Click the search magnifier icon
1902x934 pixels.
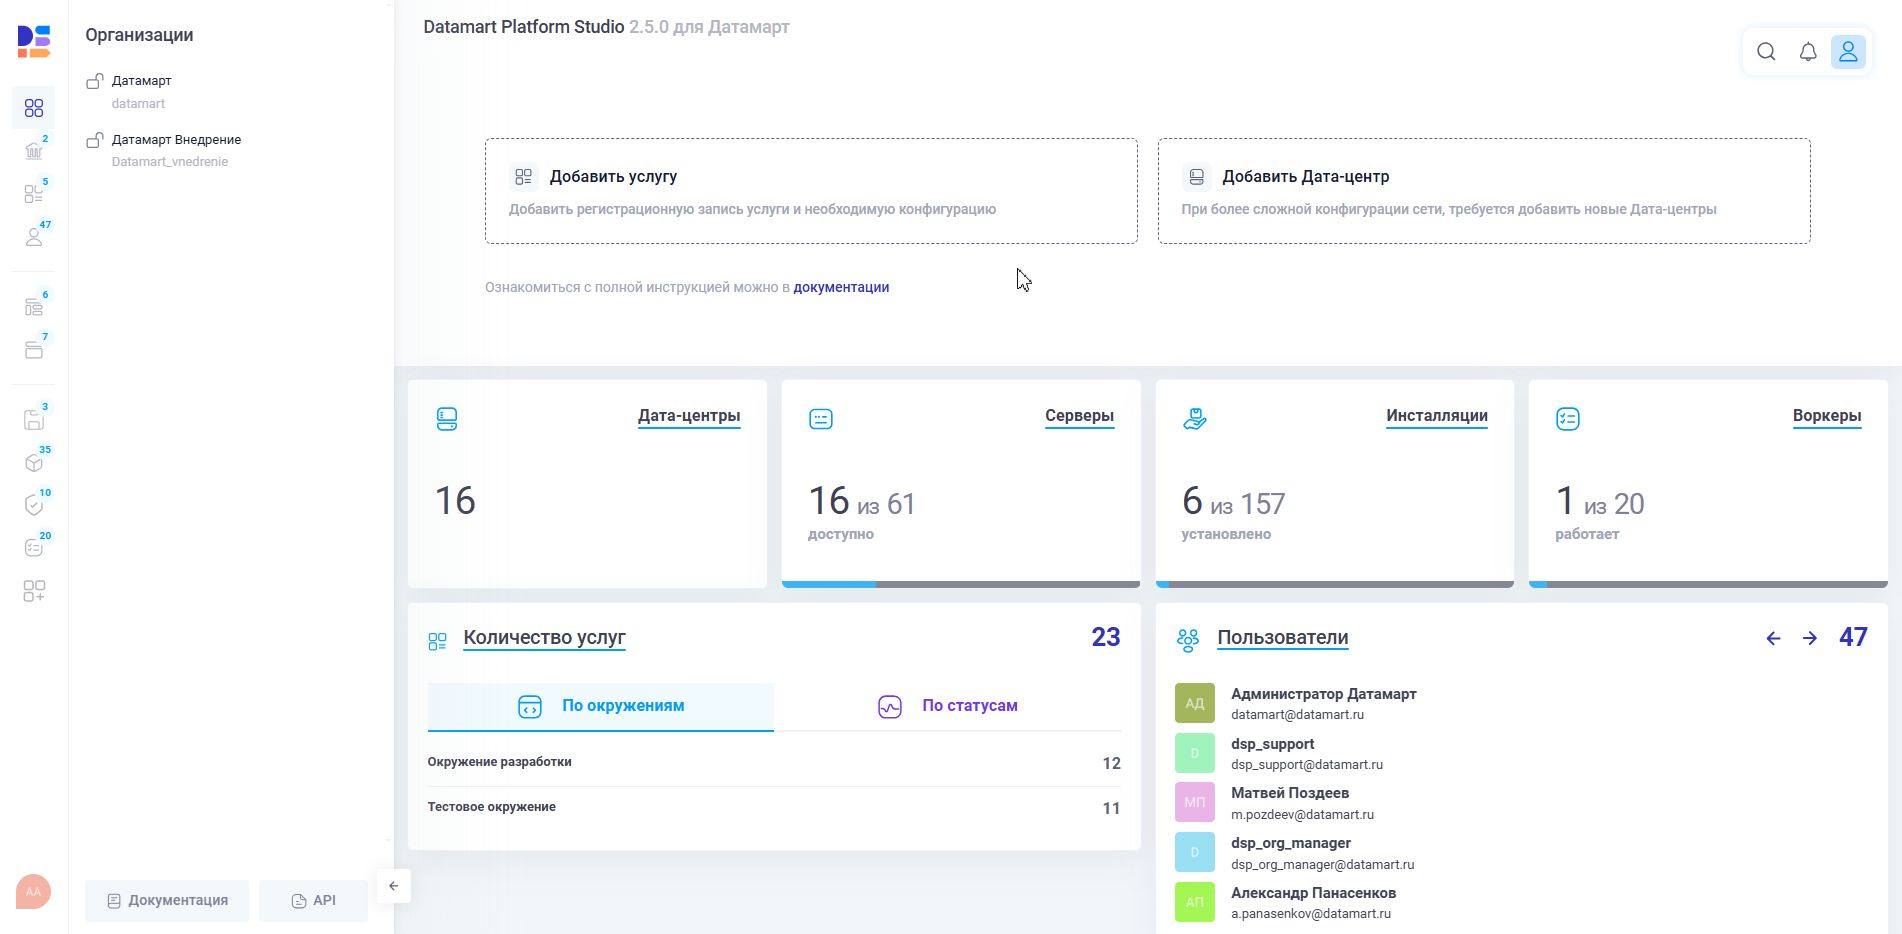tap(1766, 52)
